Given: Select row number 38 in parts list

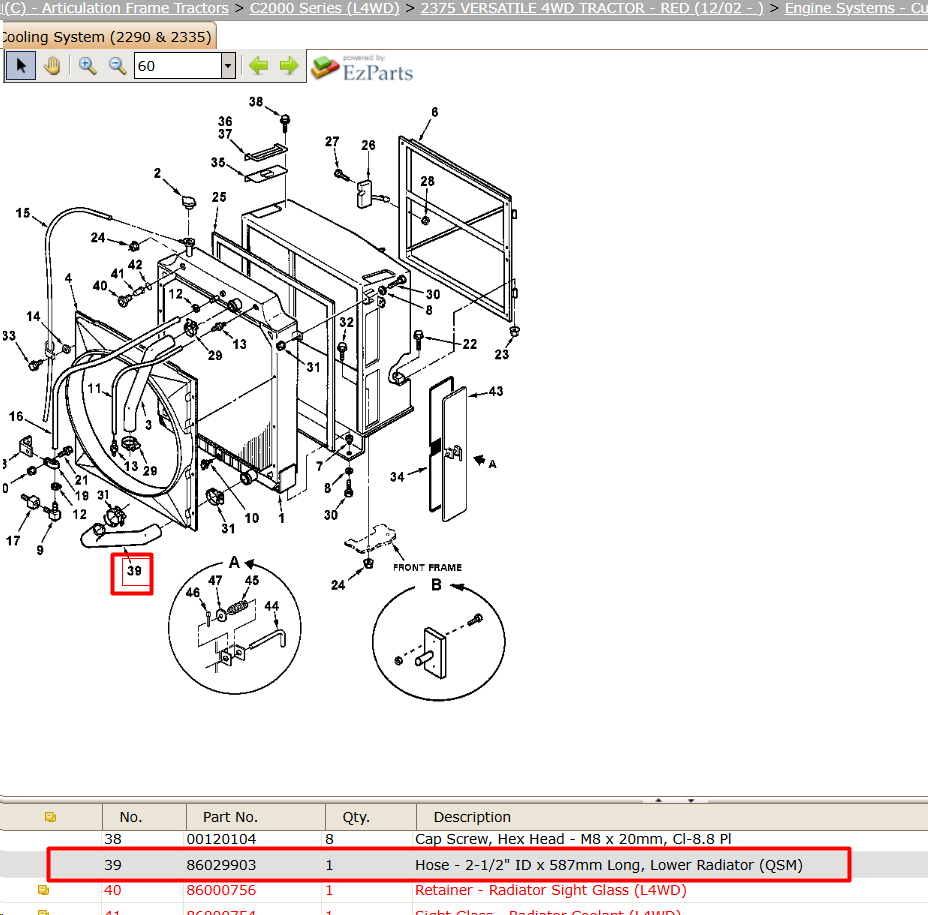Looking at the screenshot, I should pyautogui.click(x=113, y=839).
